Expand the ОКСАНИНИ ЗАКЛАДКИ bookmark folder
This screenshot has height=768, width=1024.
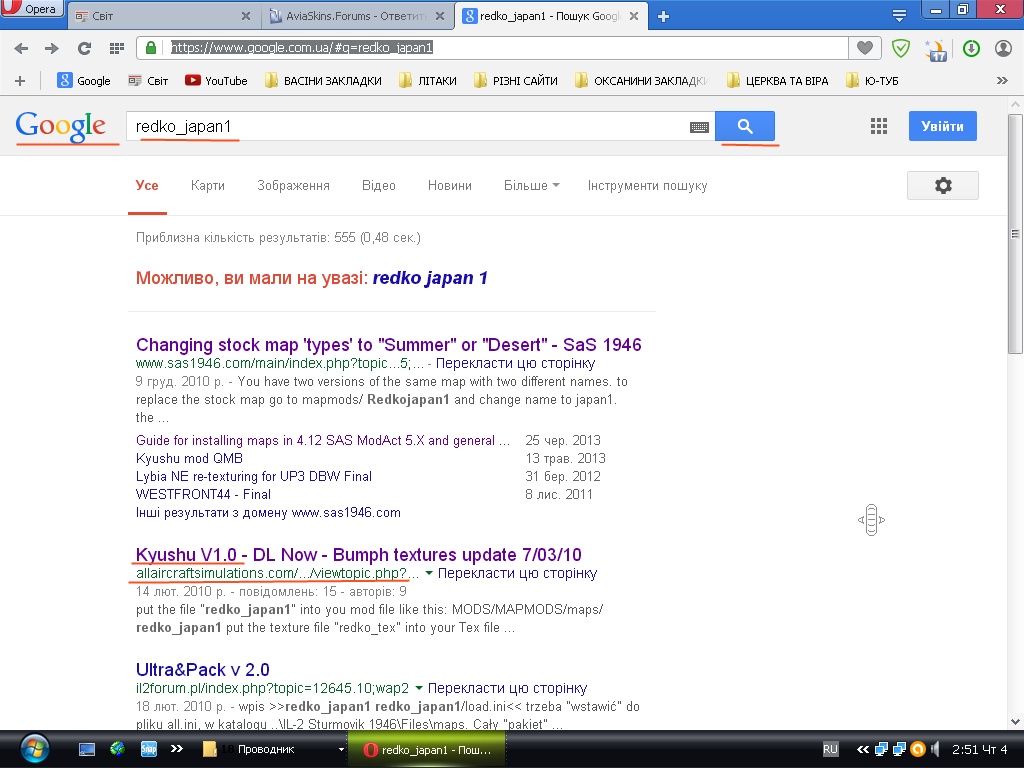click(641, 81)
